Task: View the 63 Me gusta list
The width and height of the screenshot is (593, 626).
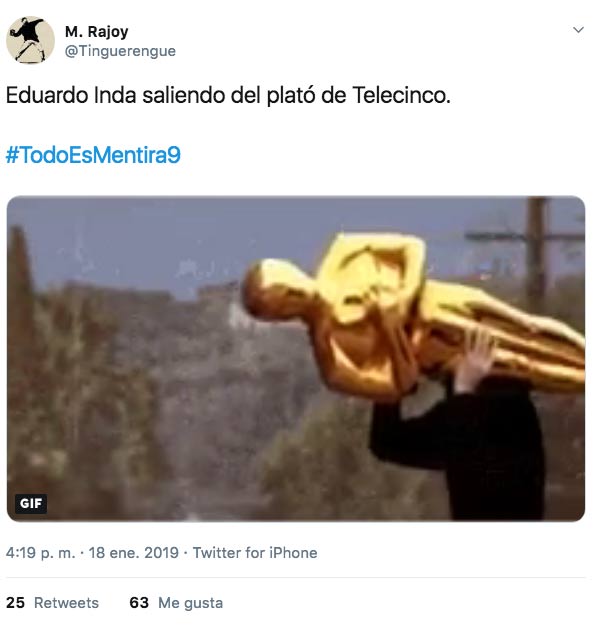Action: coord(176,603)
